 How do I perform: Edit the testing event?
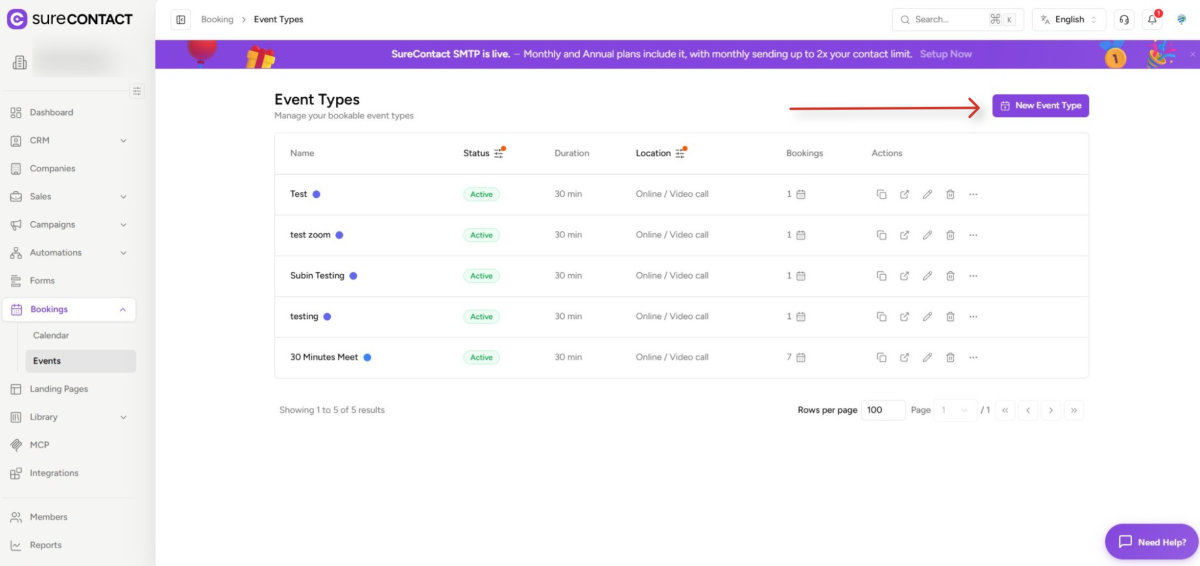click(927, 317)
